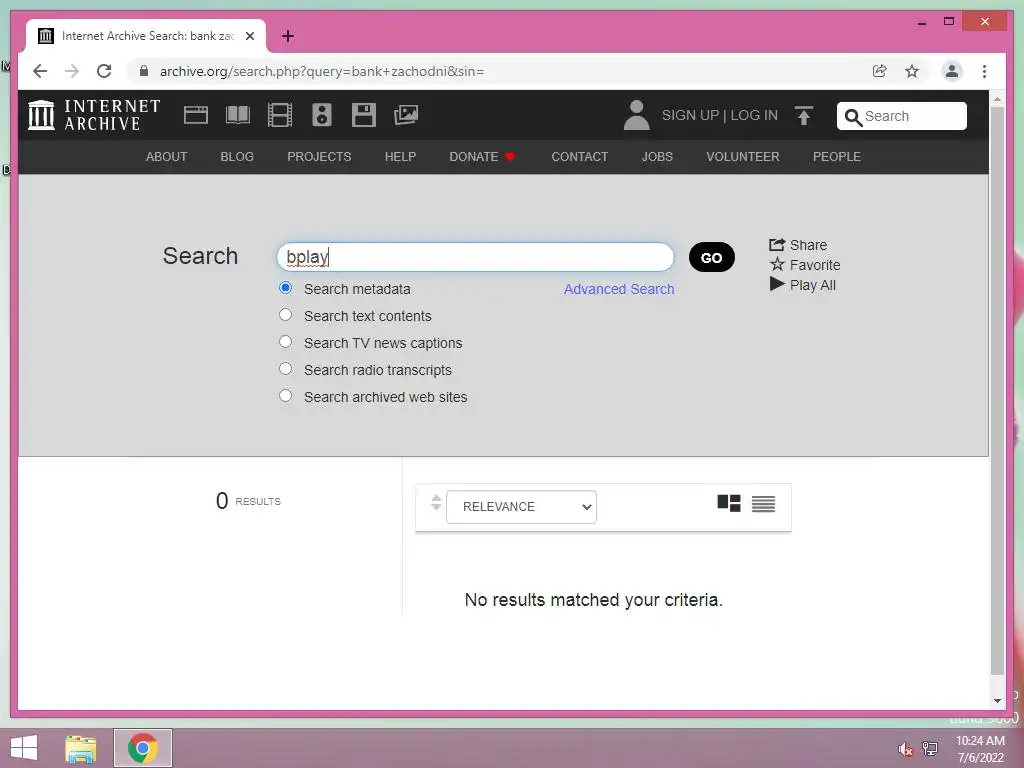Open the Software floppy disk icon

[x=364, y=115]
